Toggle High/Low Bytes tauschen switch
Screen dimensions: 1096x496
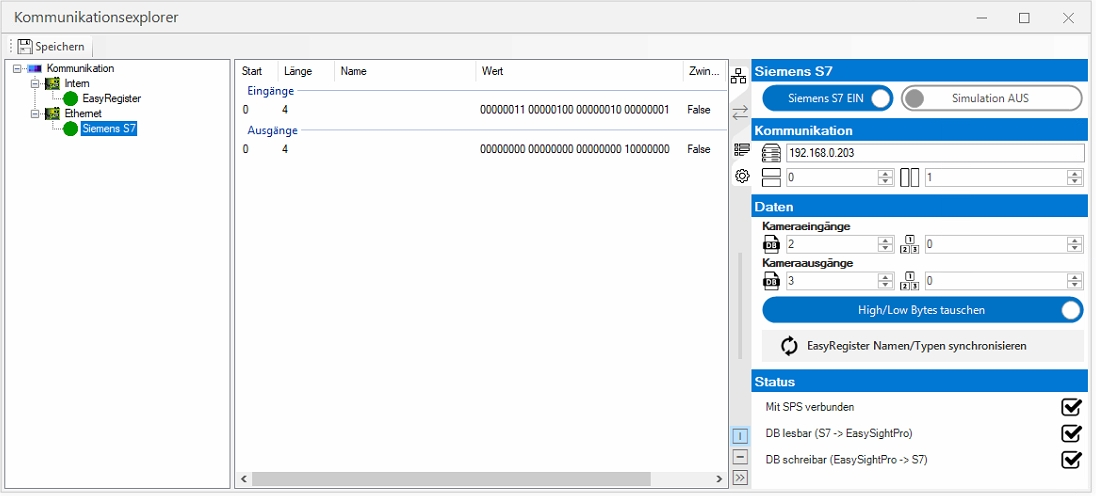922,310
